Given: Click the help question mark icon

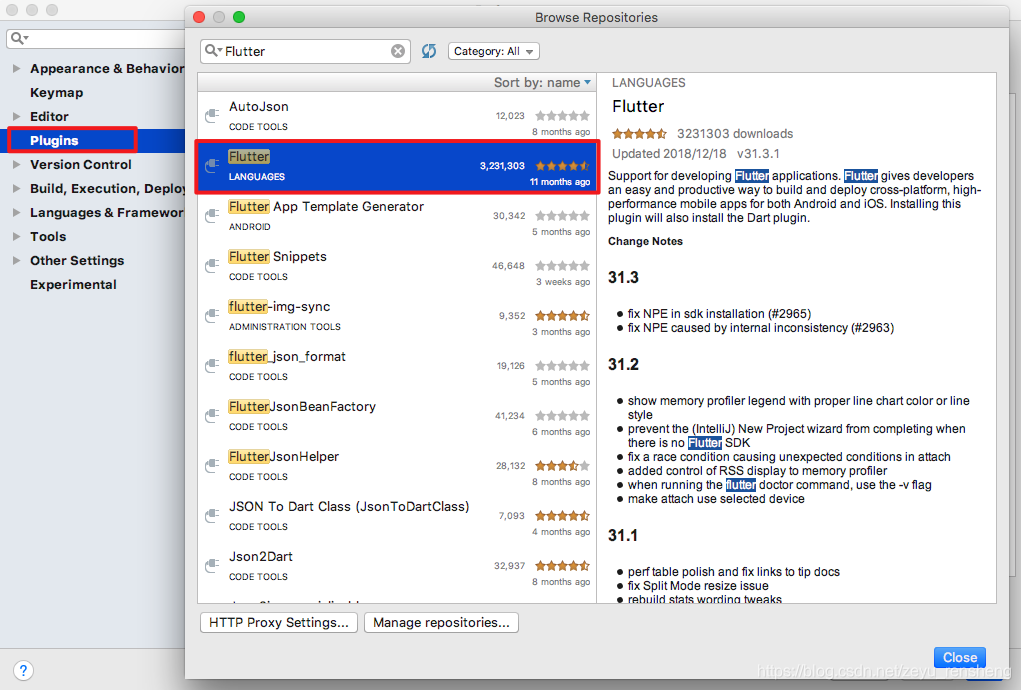Looking at the screenshot, I should [23, 670].
